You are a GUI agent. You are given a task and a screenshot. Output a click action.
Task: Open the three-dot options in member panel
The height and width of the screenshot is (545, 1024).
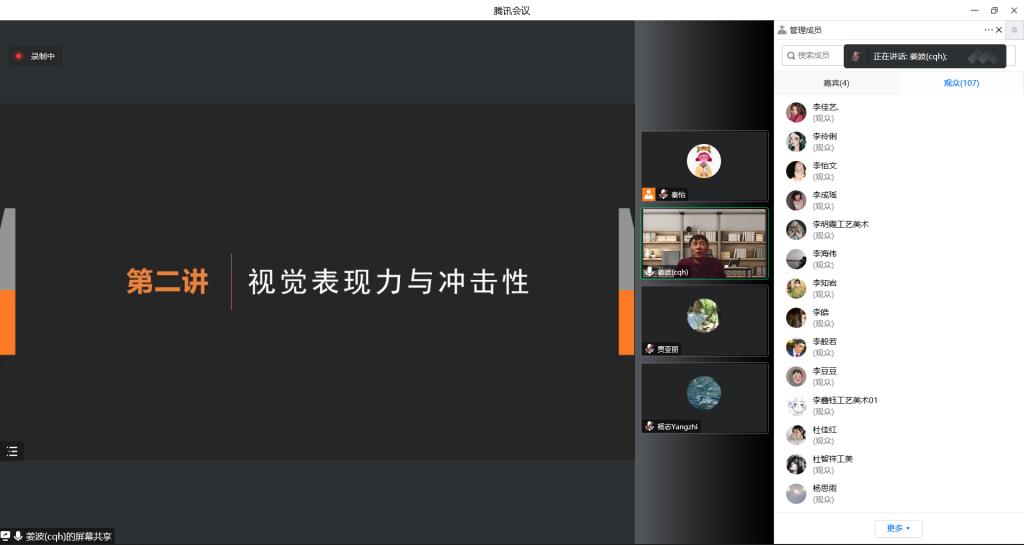coord(988,30)
